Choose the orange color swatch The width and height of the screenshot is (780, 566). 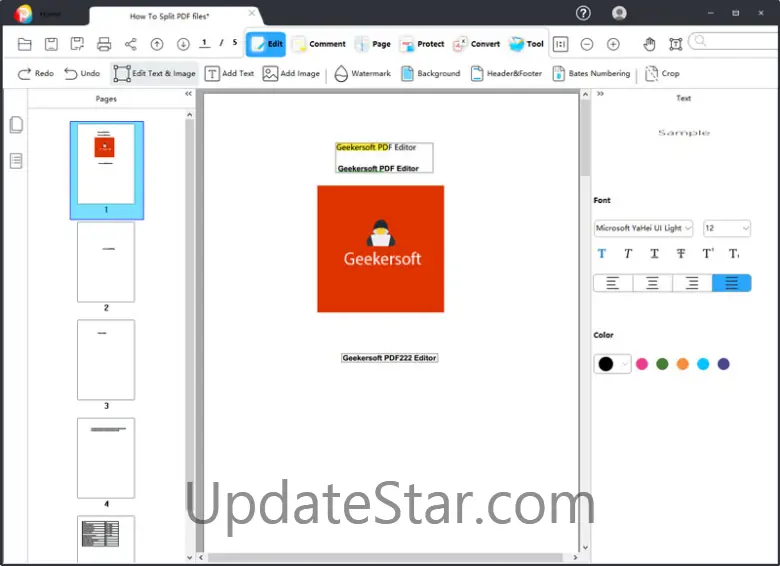[x=683, y=364]
